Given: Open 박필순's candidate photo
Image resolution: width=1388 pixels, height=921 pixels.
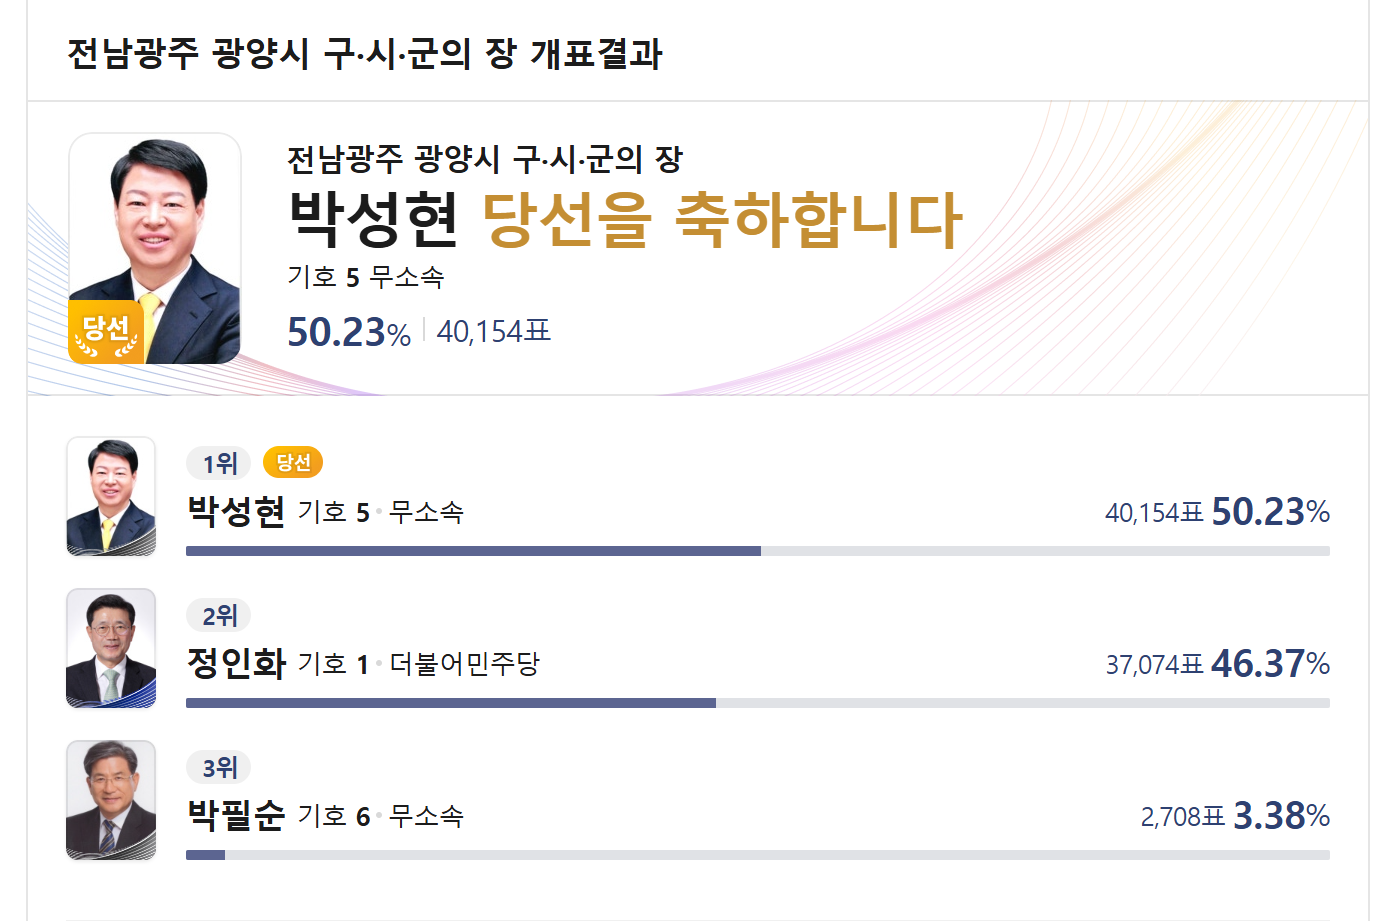Looking at the screenshot, I should click(x=111, y=800).
